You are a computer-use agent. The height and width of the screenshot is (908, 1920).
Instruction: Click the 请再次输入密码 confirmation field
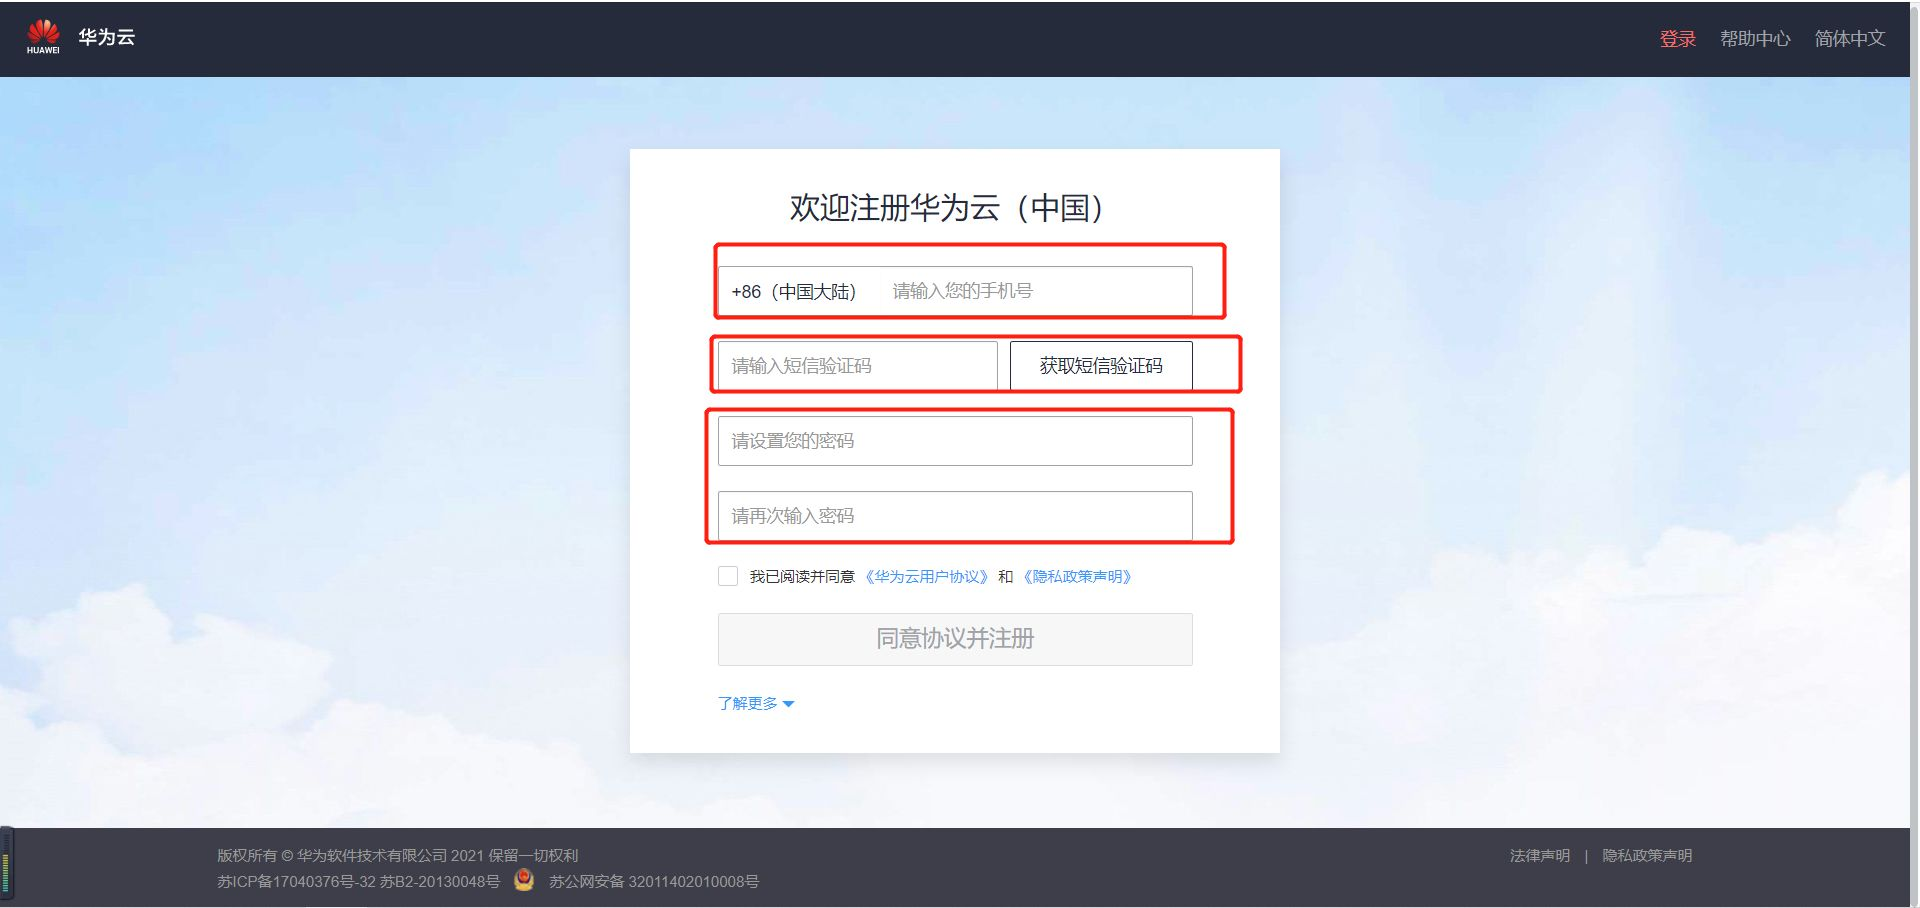pos(954,515)
